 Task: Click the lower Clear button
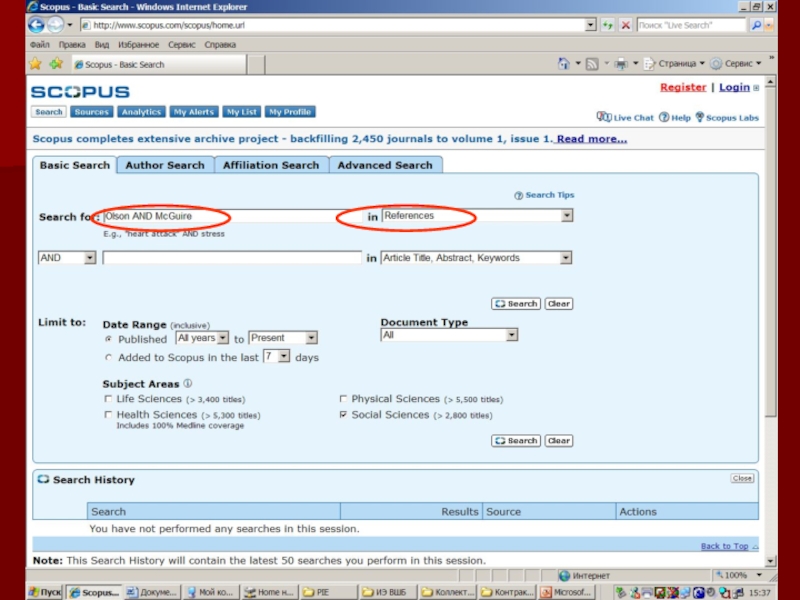[x=559, y=440]
